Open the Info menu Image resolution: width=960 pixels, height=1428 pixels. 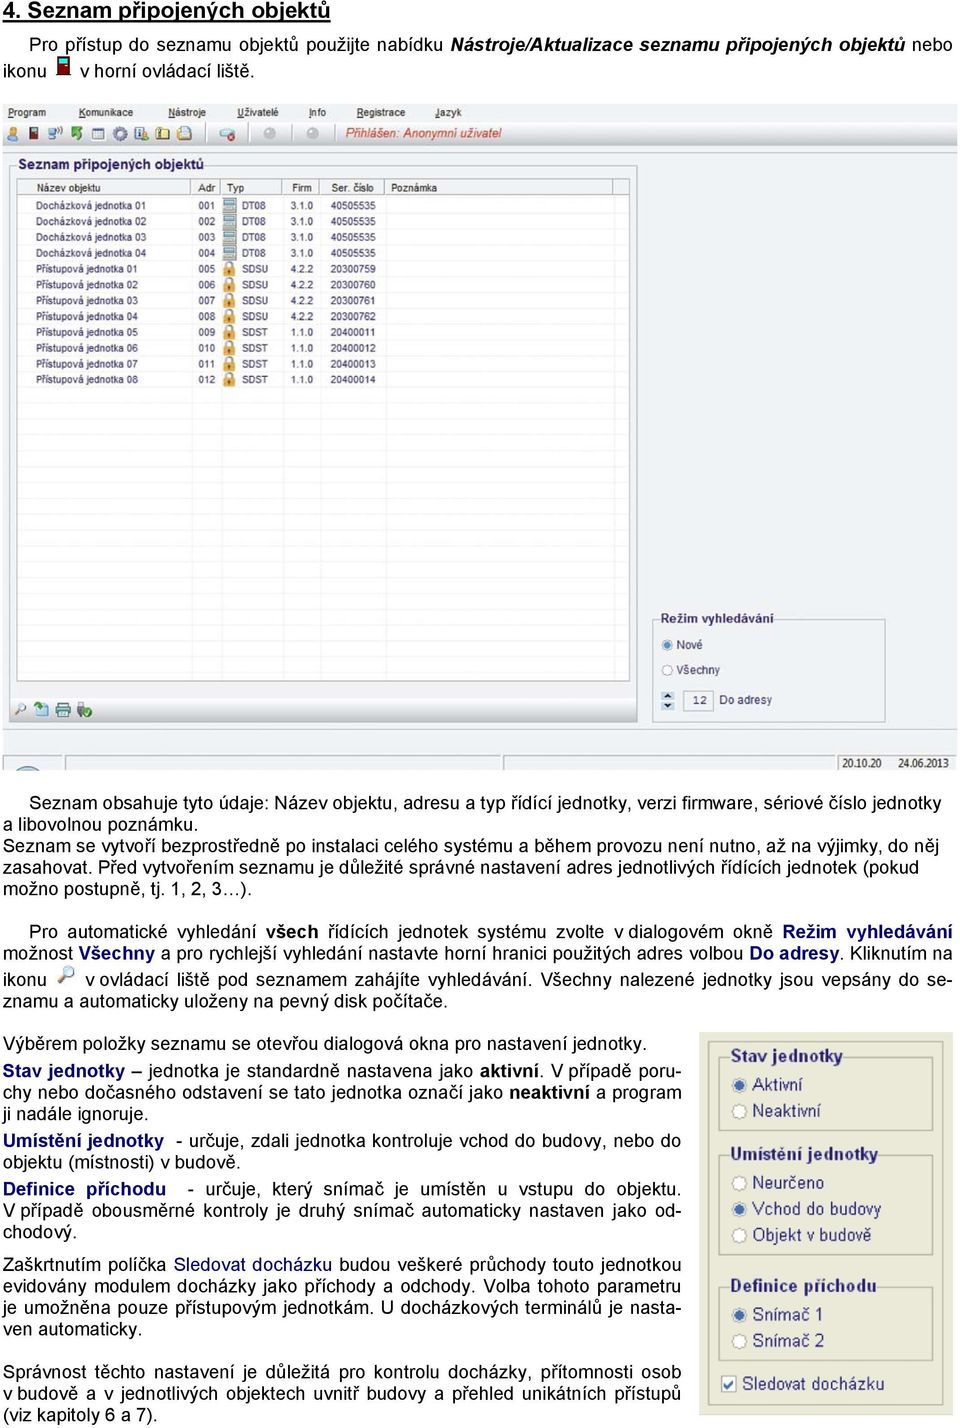[318, 112]
